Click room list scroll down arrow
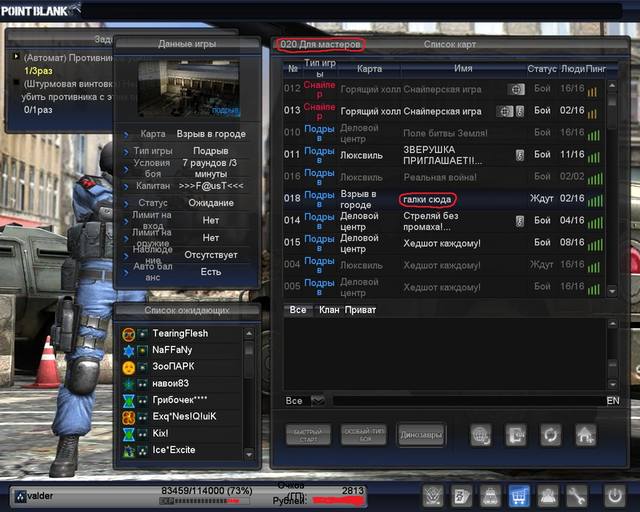The height and width of the screenshot is (512, 640). click(612, 291)
